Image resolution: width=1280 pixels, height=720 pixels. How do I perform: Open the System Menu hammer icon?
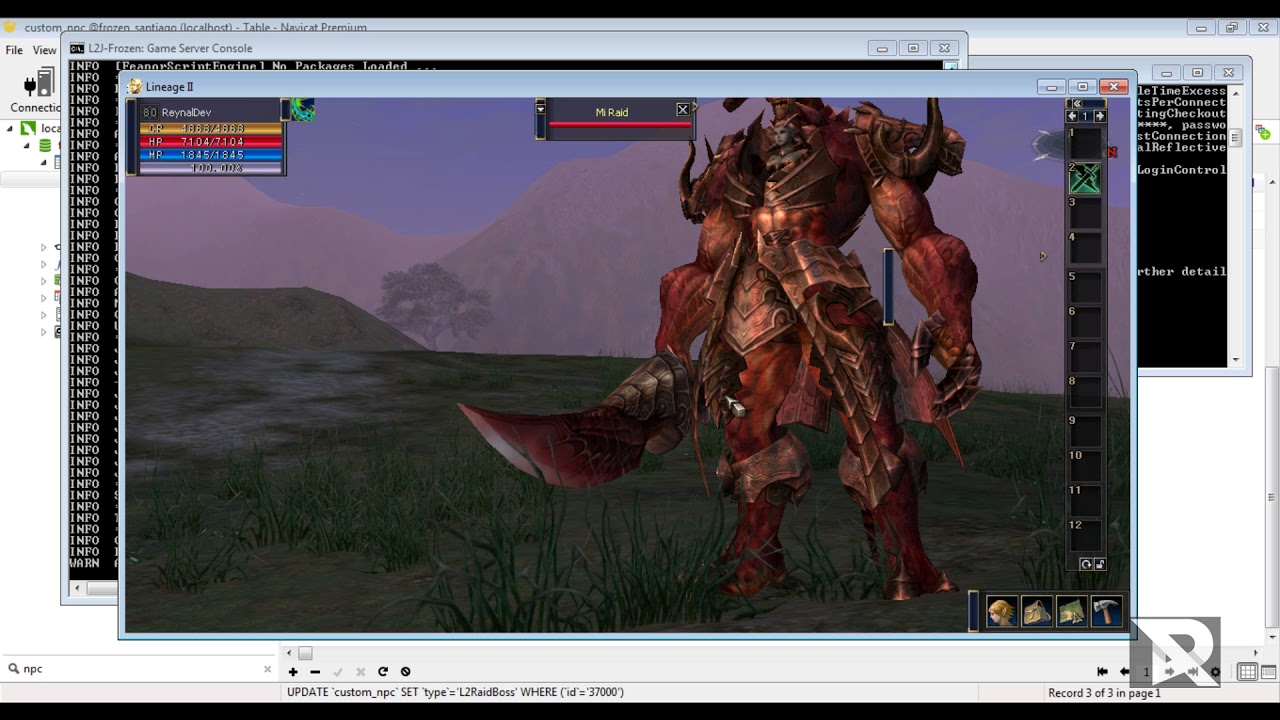tap(1106, 611)
